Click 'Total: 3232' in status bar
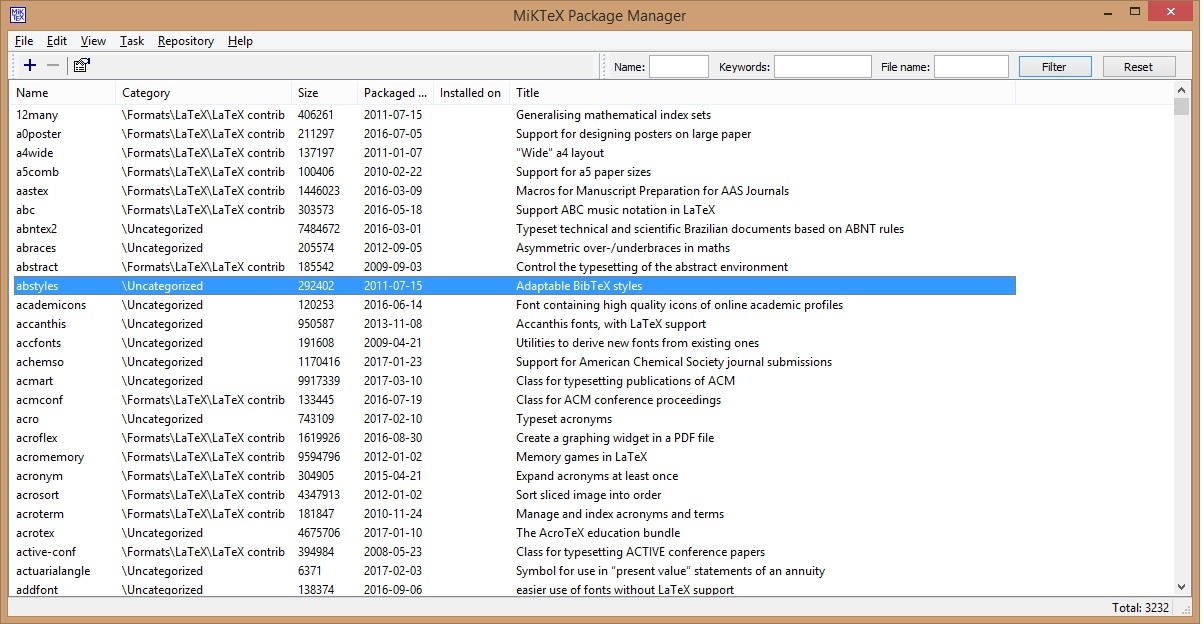 (1139, 608)
